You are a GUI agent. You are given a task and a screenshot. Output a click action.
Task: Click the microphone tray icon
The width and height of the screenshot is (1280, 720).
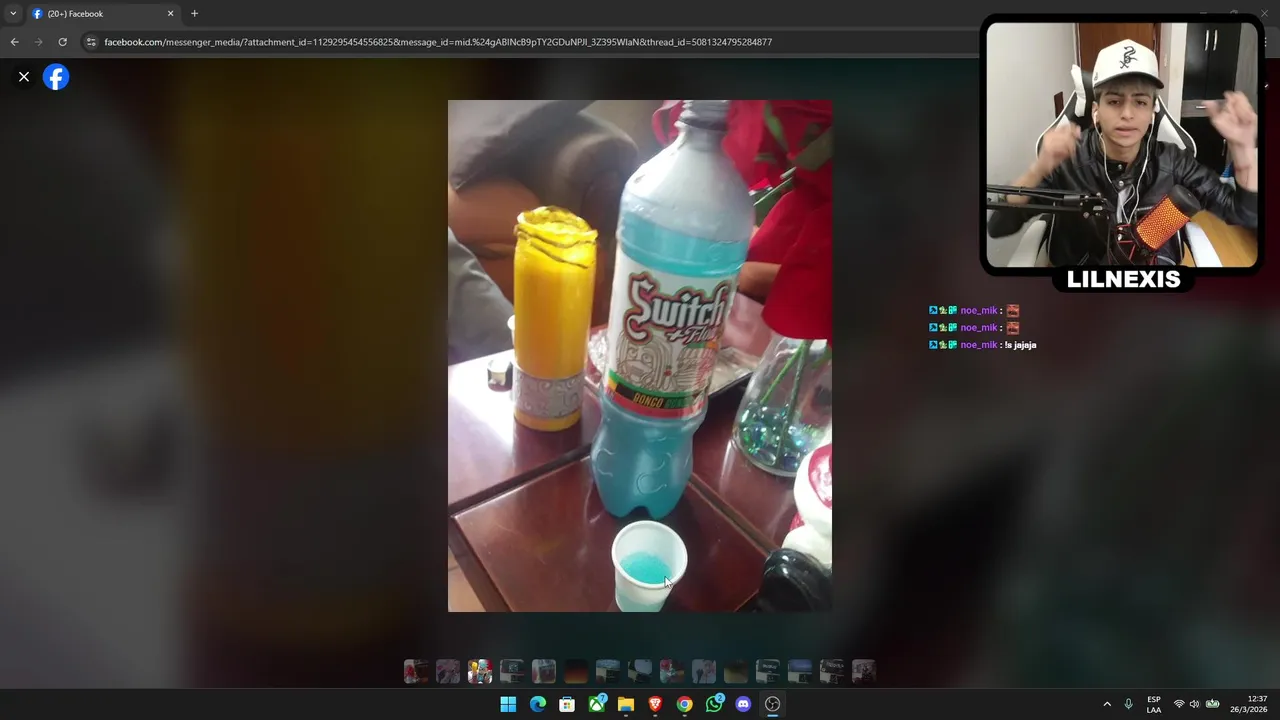(x=1129, y=704)
